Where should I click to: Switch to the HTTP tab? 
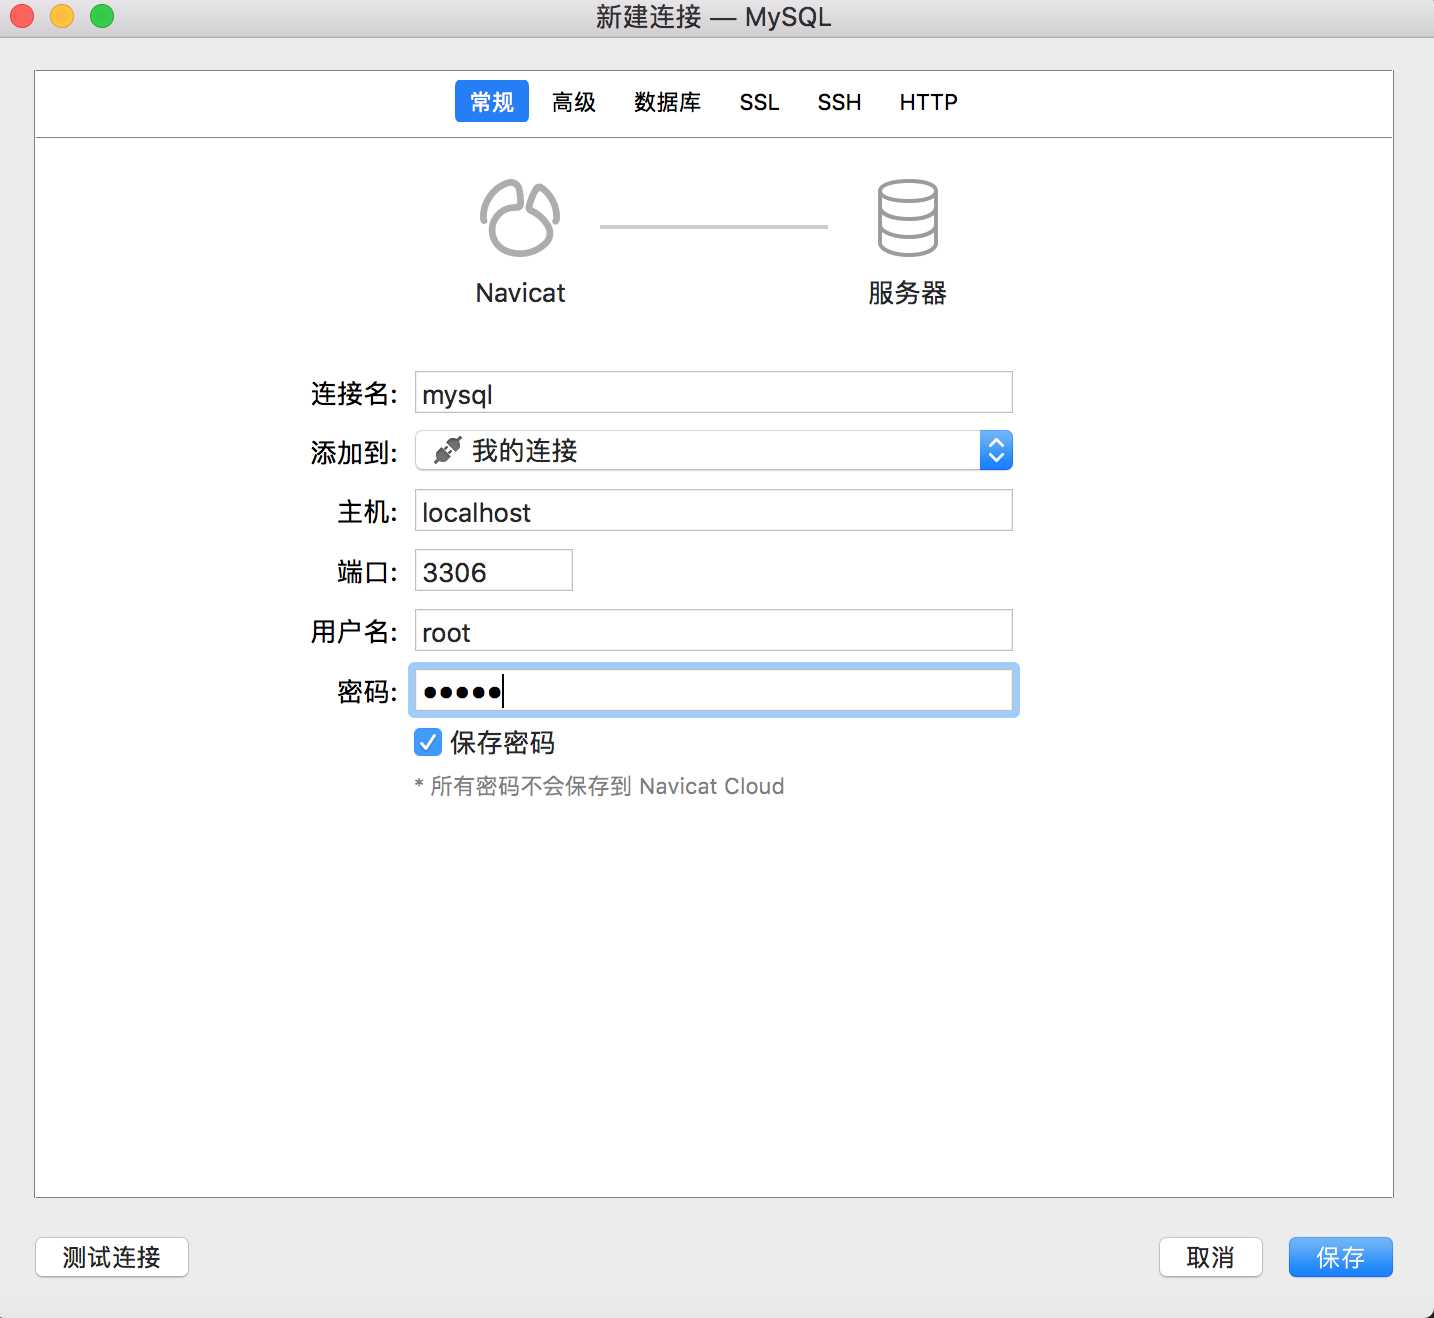(928, 102)
